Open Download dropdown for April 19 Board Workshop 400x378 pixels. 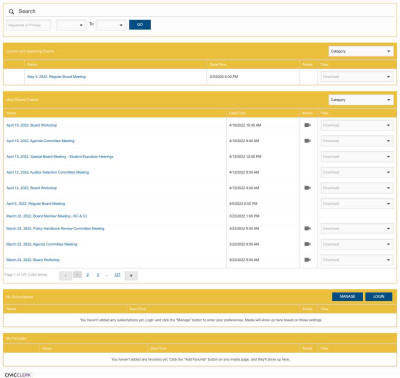pos(357,125)
